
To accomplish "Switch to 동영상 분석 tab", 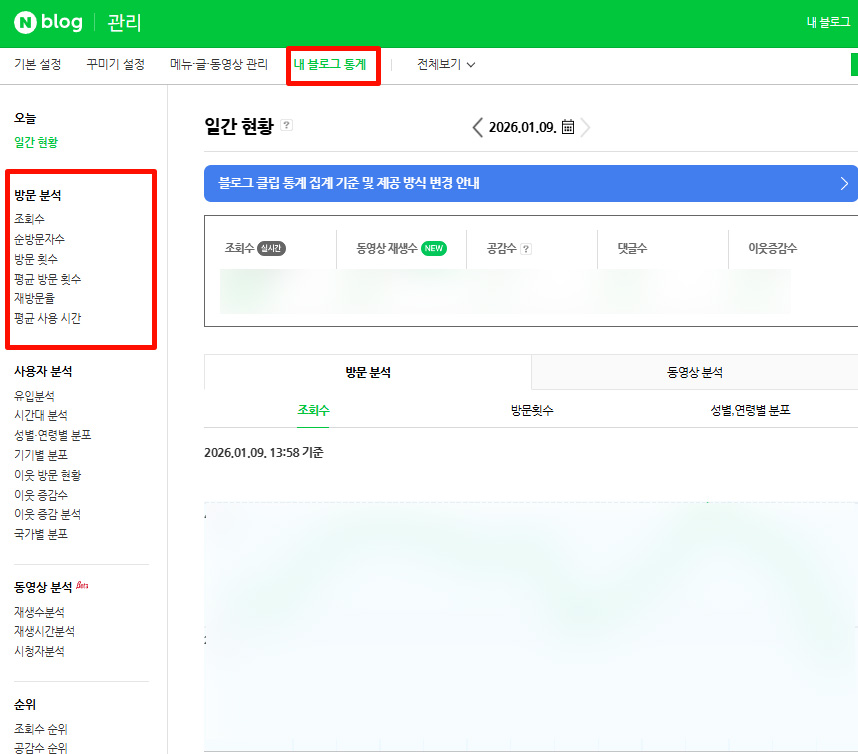I will (x=694, y=373).
